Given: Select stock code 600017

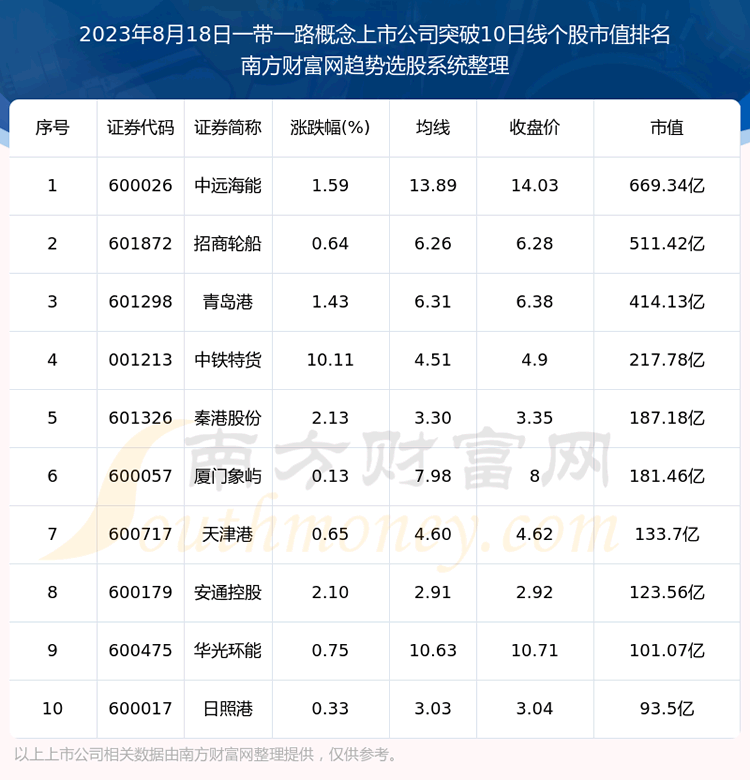Looking at the screenshot, I should pos(140,709).
